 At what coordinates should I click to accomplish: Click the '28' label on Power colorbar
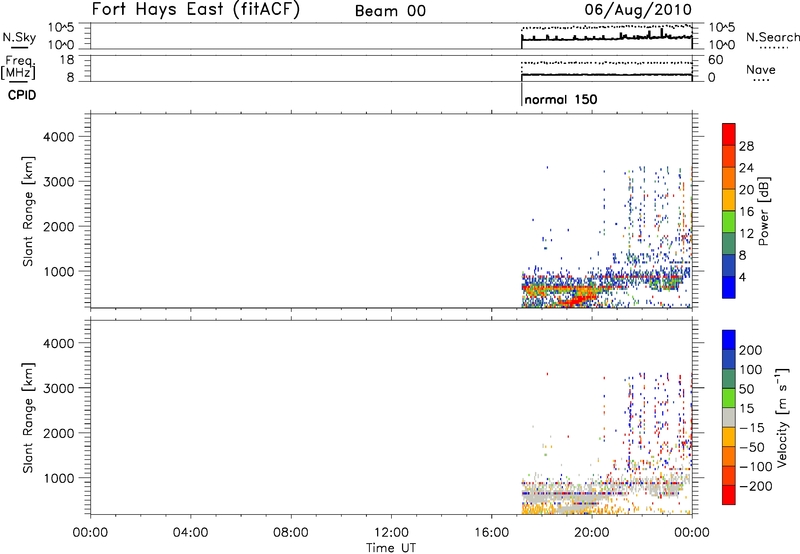[x=746, y=146]
